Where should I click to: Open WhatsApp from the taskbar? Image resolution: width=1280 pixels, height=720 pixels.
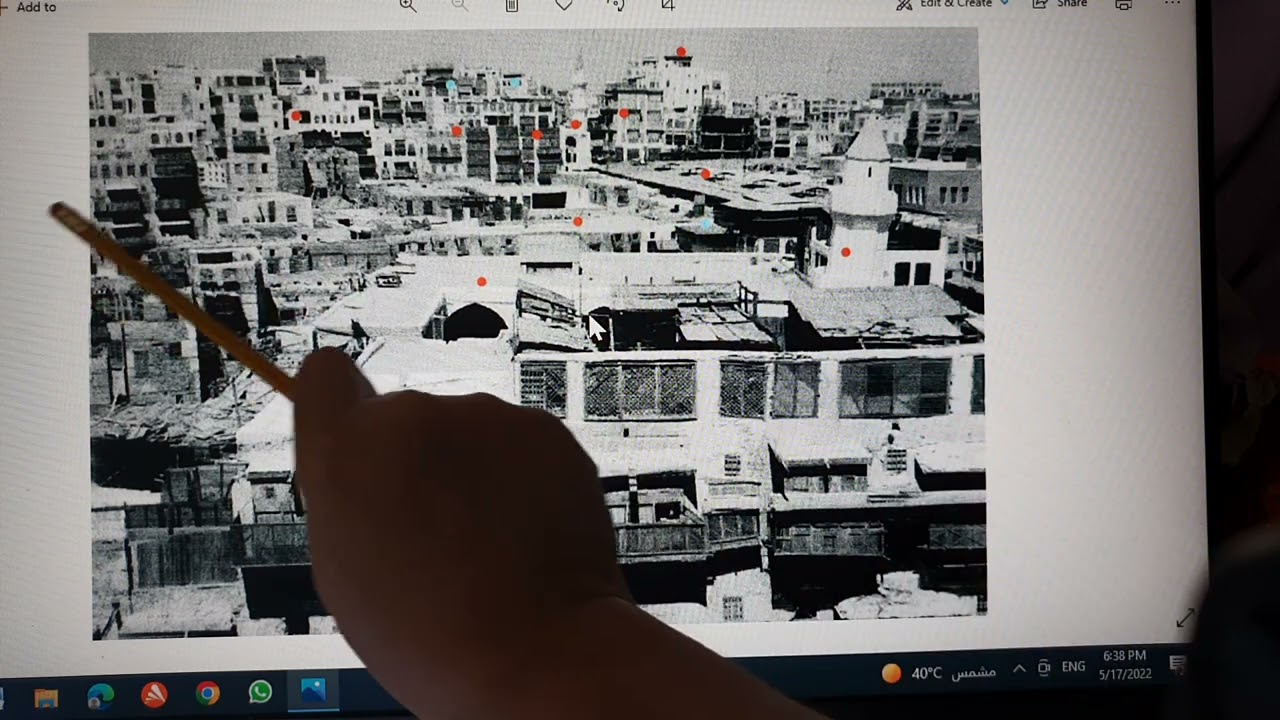coord(260,692)
